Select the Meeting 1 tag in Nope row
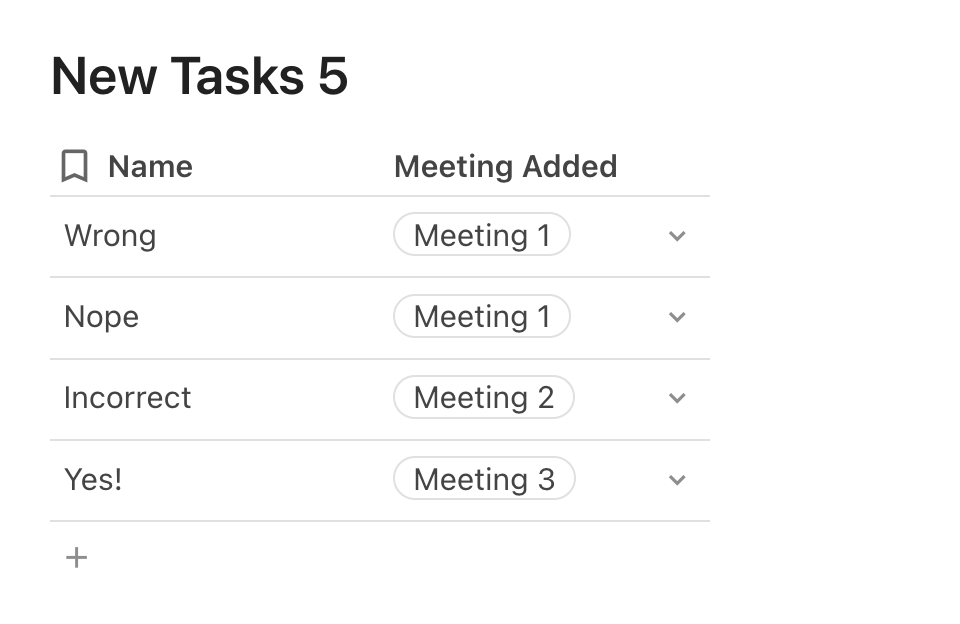The width and height of the screenshot is (960, 624). 482,317
